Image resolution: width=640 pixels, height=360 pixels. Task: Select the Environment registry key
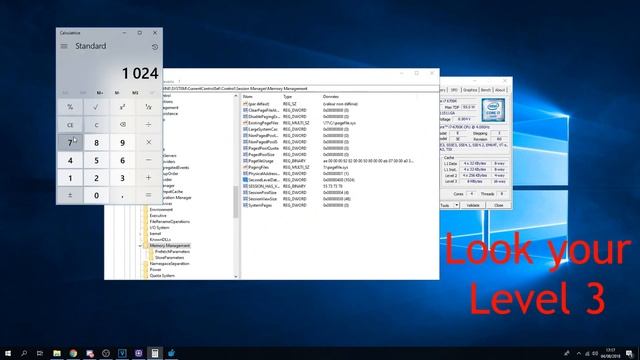[x=161, y=209]
